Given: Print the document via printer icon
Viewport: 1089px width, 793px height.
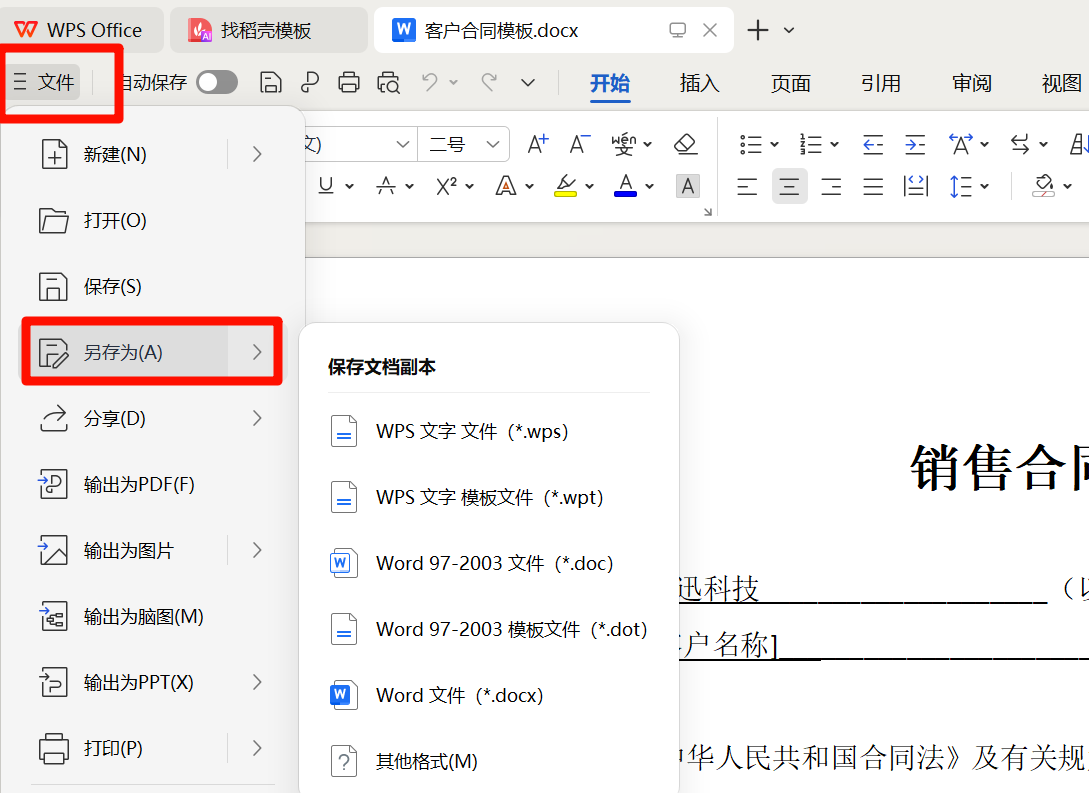Looking at the screenshot, I should [x=348, y=82].
